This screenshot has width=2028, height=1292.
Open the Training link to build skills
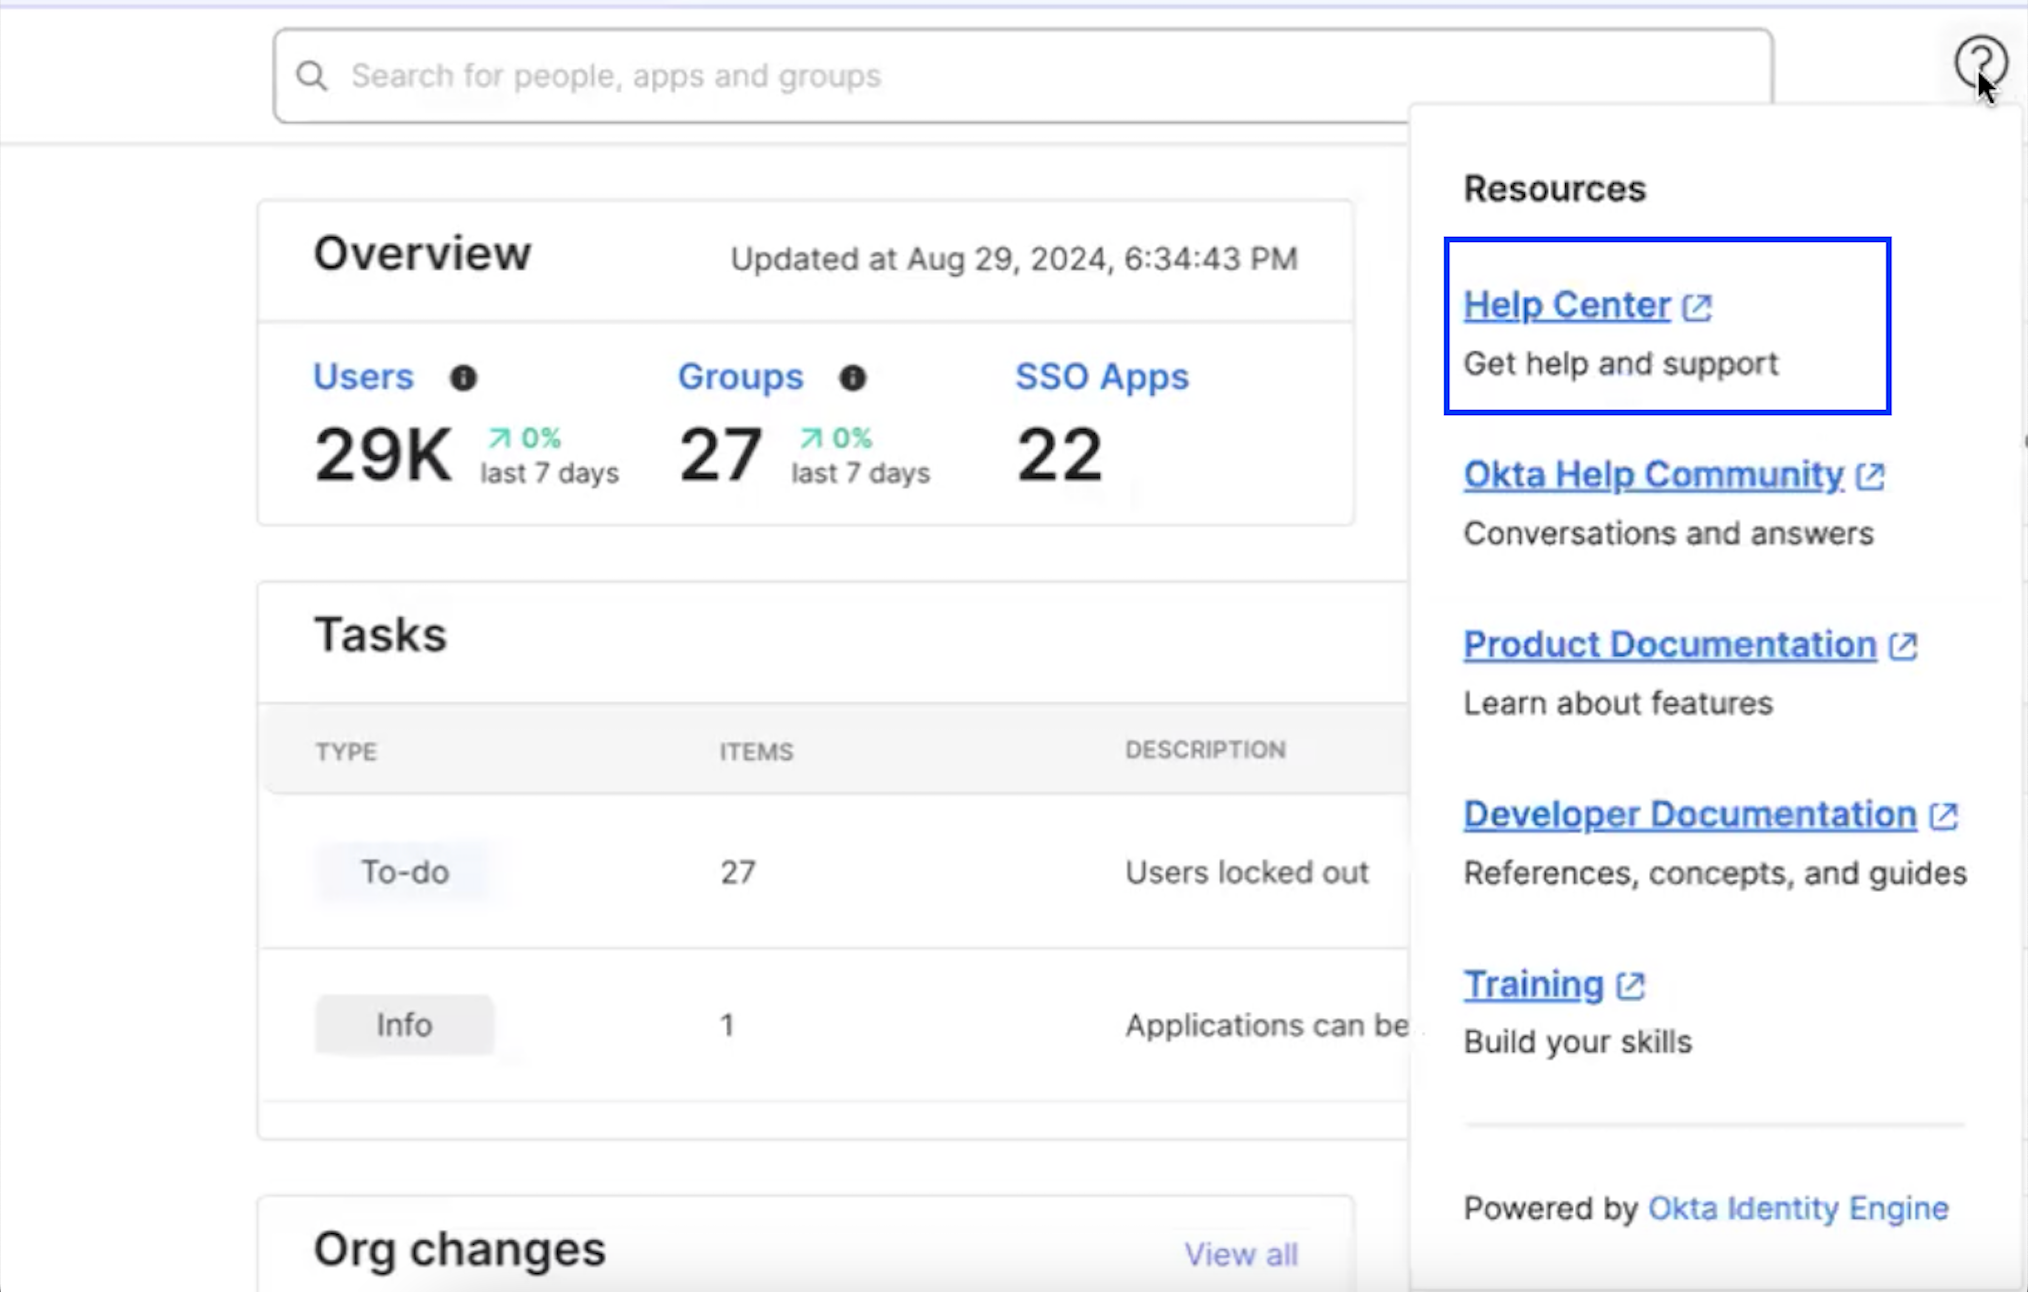1533,984
